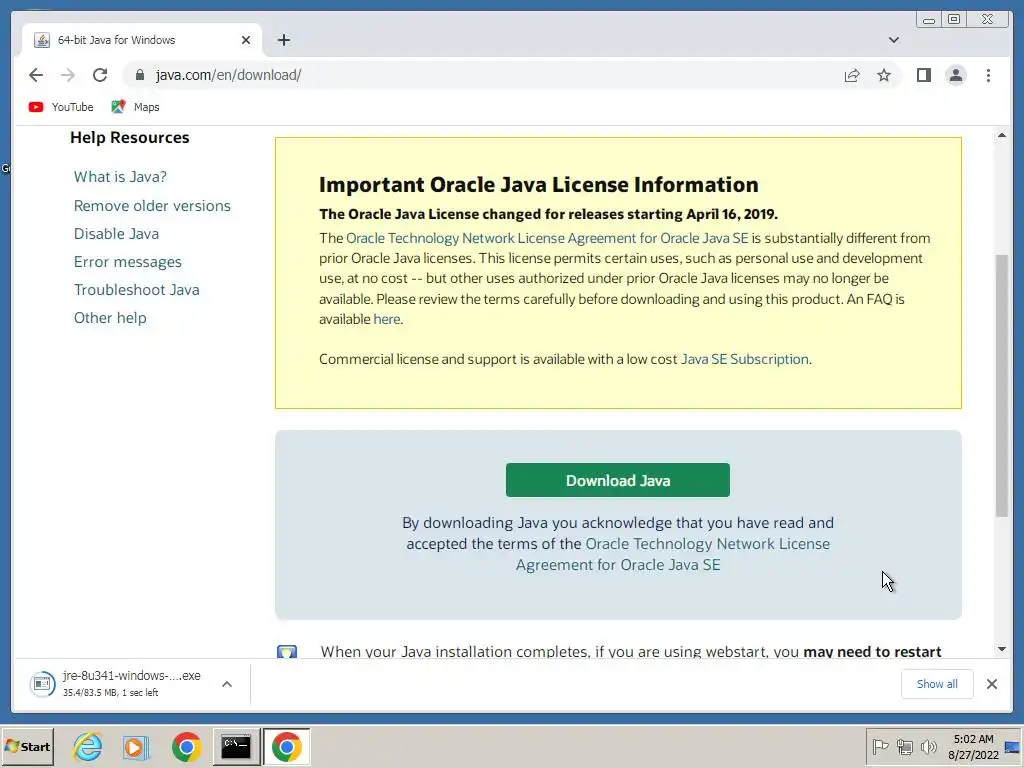1024x768 pixels.
Task: Click the forward navigation arrow
Action: pos(68,75)
